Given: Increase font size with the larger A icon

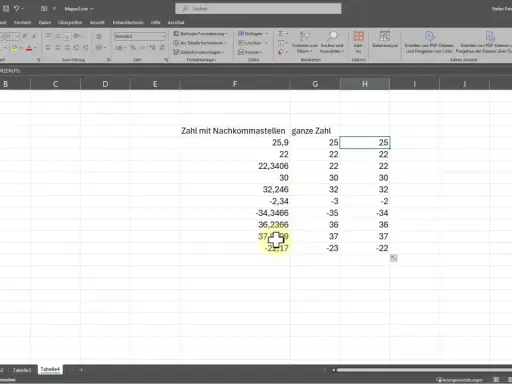Looking at the screenshot, I should click(x=25, y=36).
